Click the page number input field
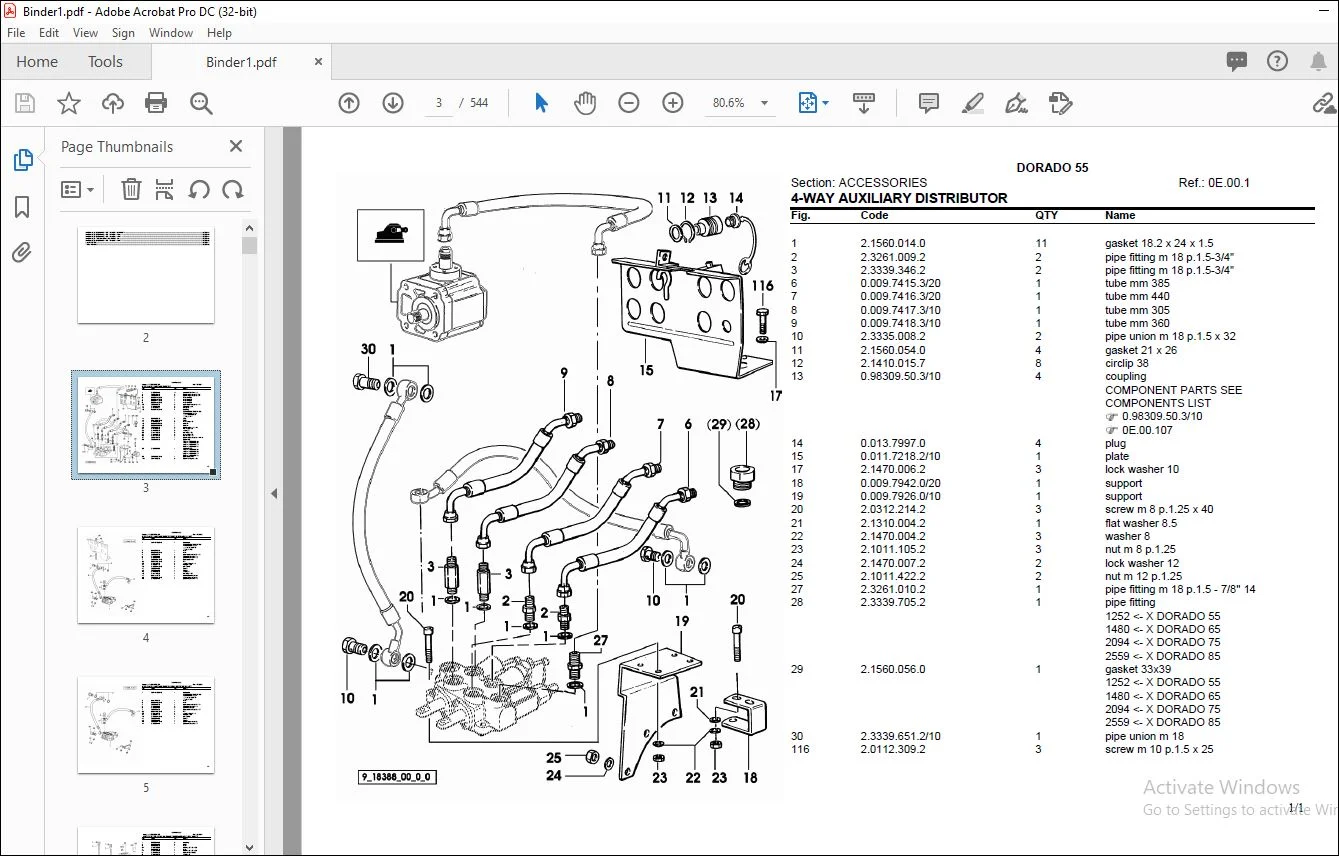Viewport: 1339px width, 856px height. (x=439, y=103)
